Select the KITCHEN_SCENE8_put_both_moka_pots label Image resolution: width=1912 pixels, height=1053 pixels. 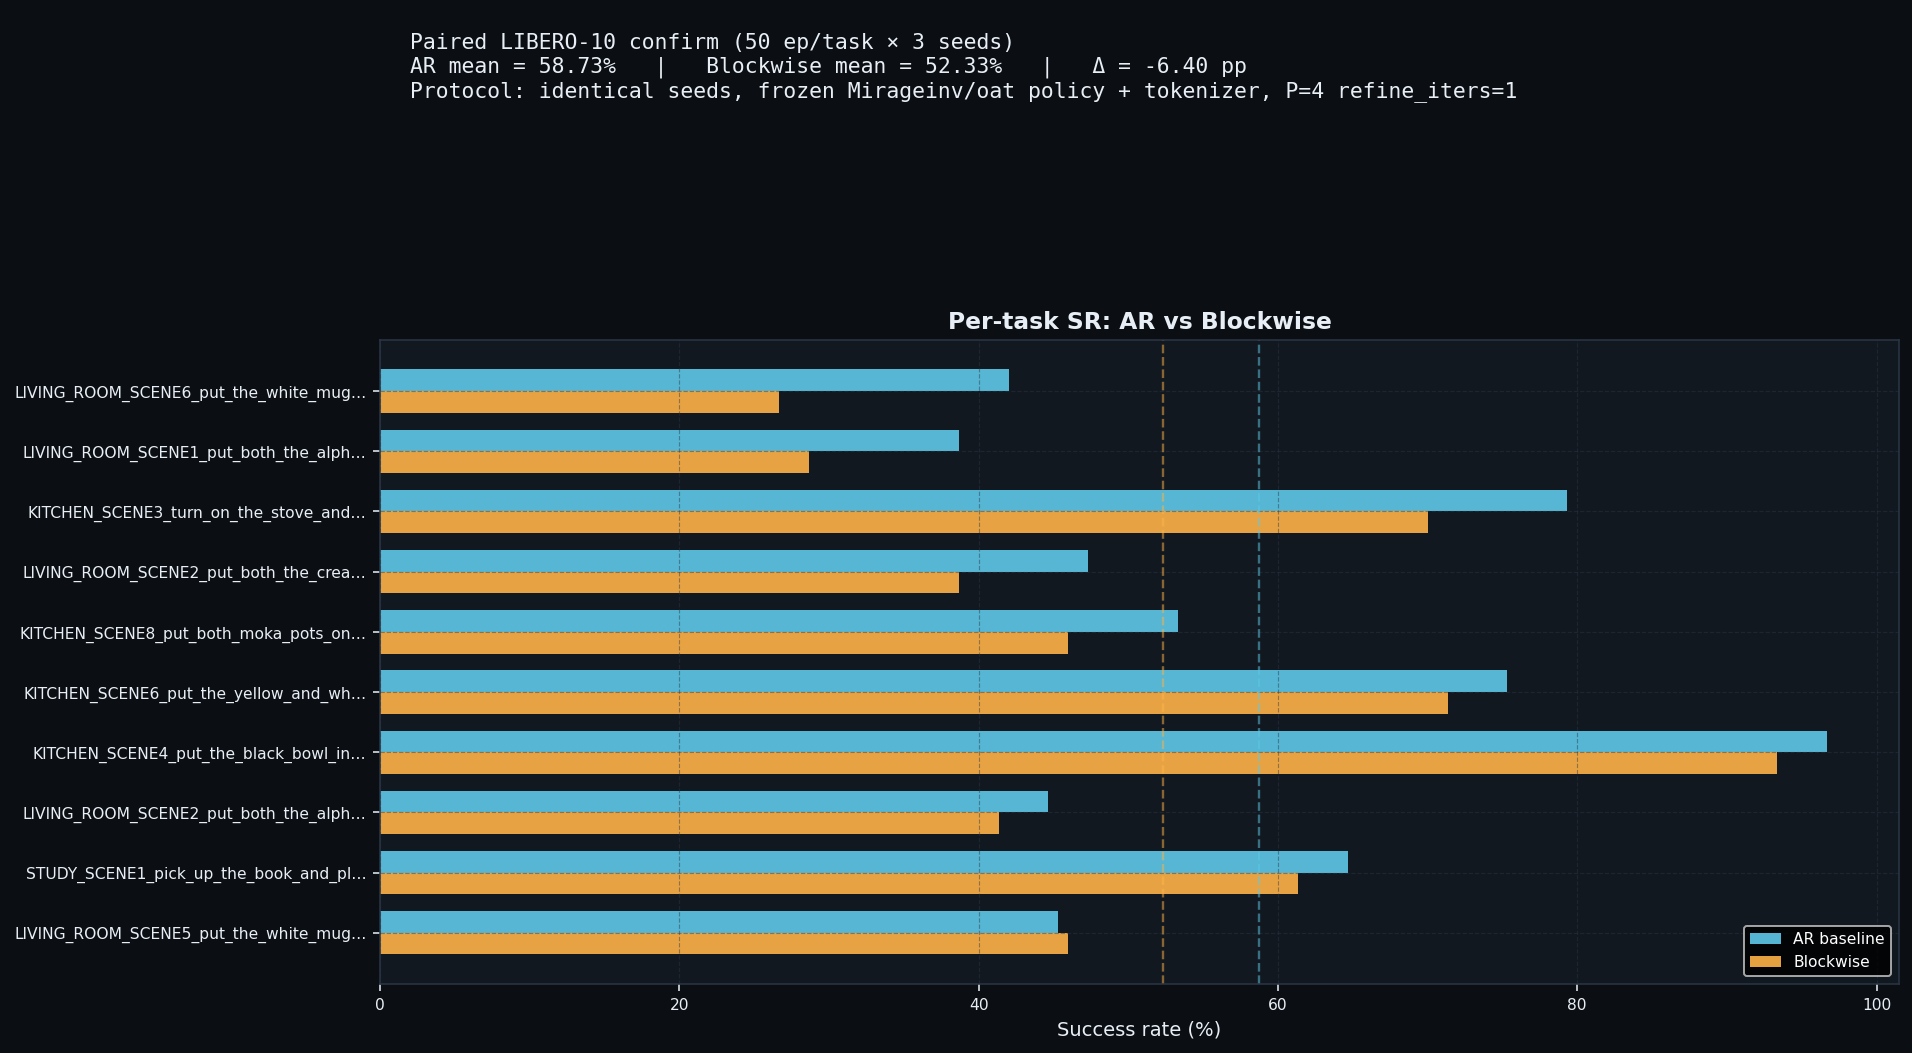pyautogui.click(x=193, y=634)
